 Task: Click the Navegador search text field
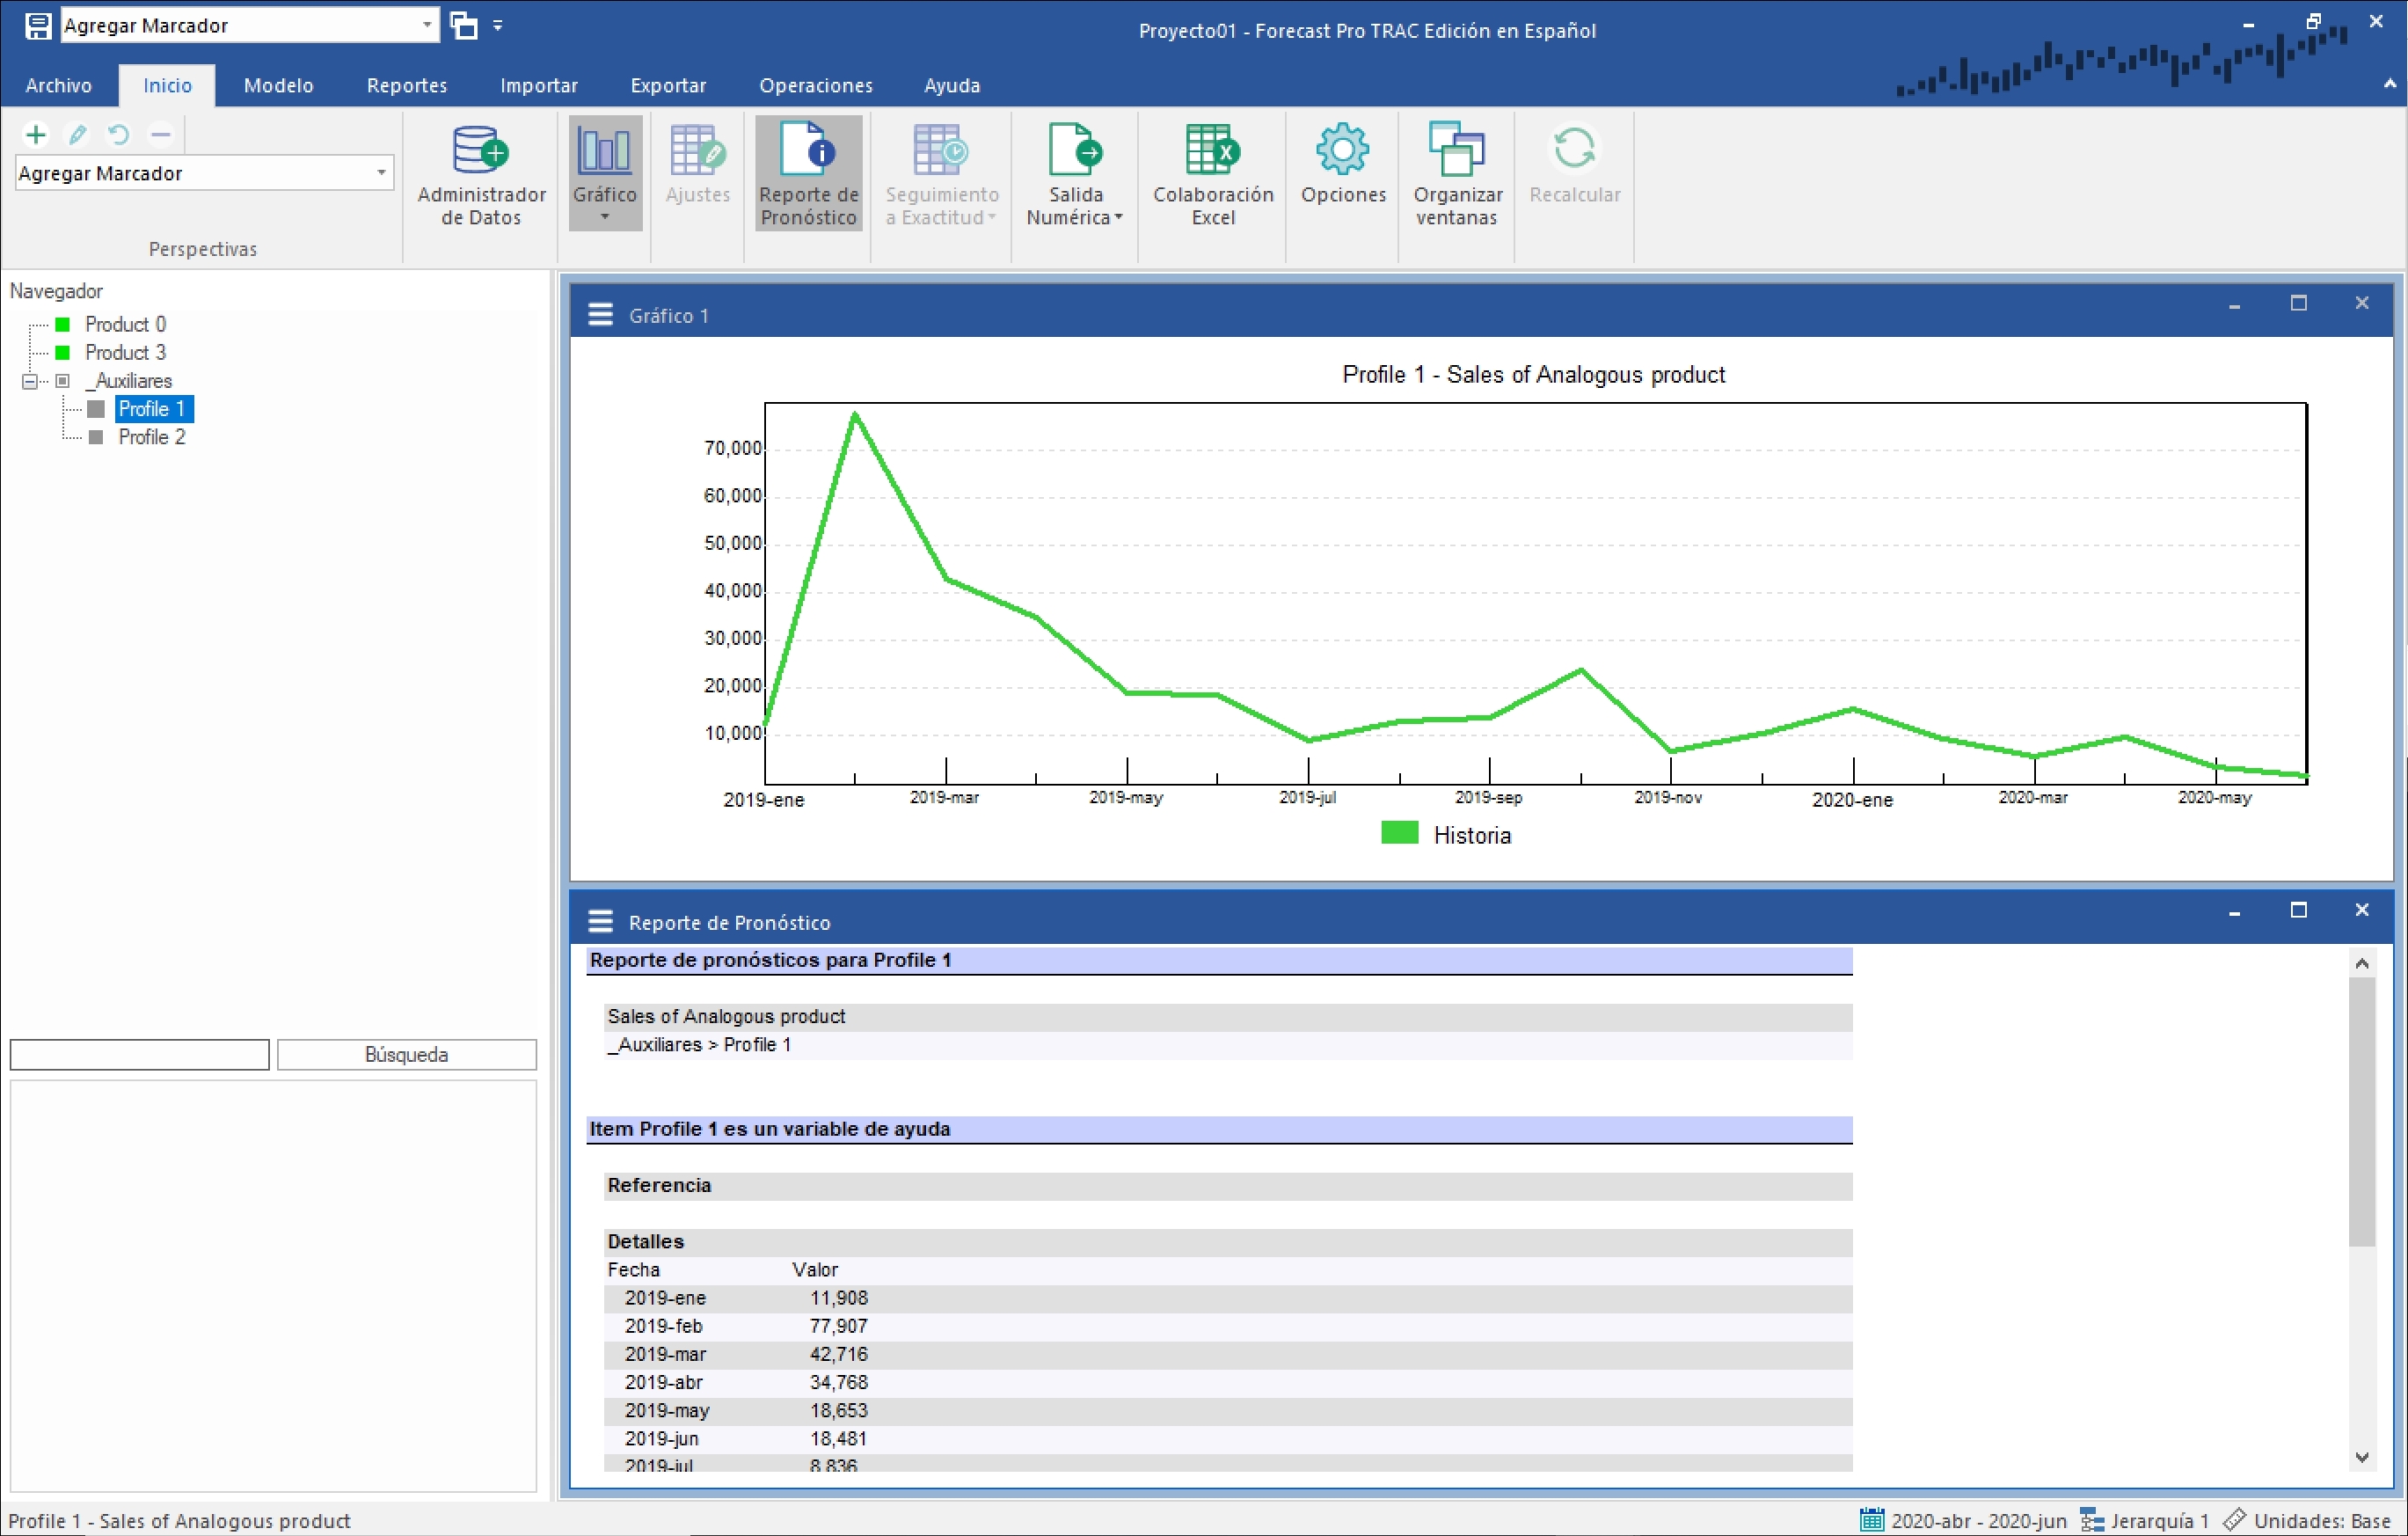click(140, 1054)
